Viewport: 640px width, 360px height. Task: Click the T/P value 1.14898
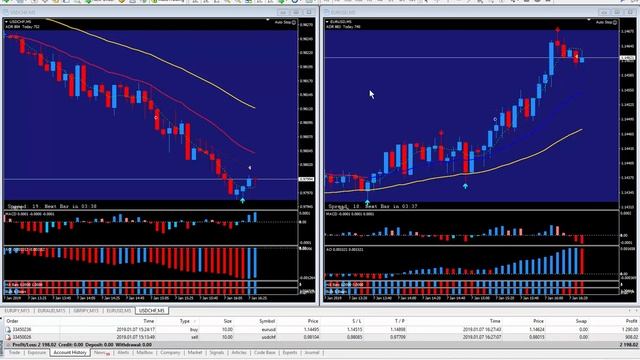[x=398, y=329]
